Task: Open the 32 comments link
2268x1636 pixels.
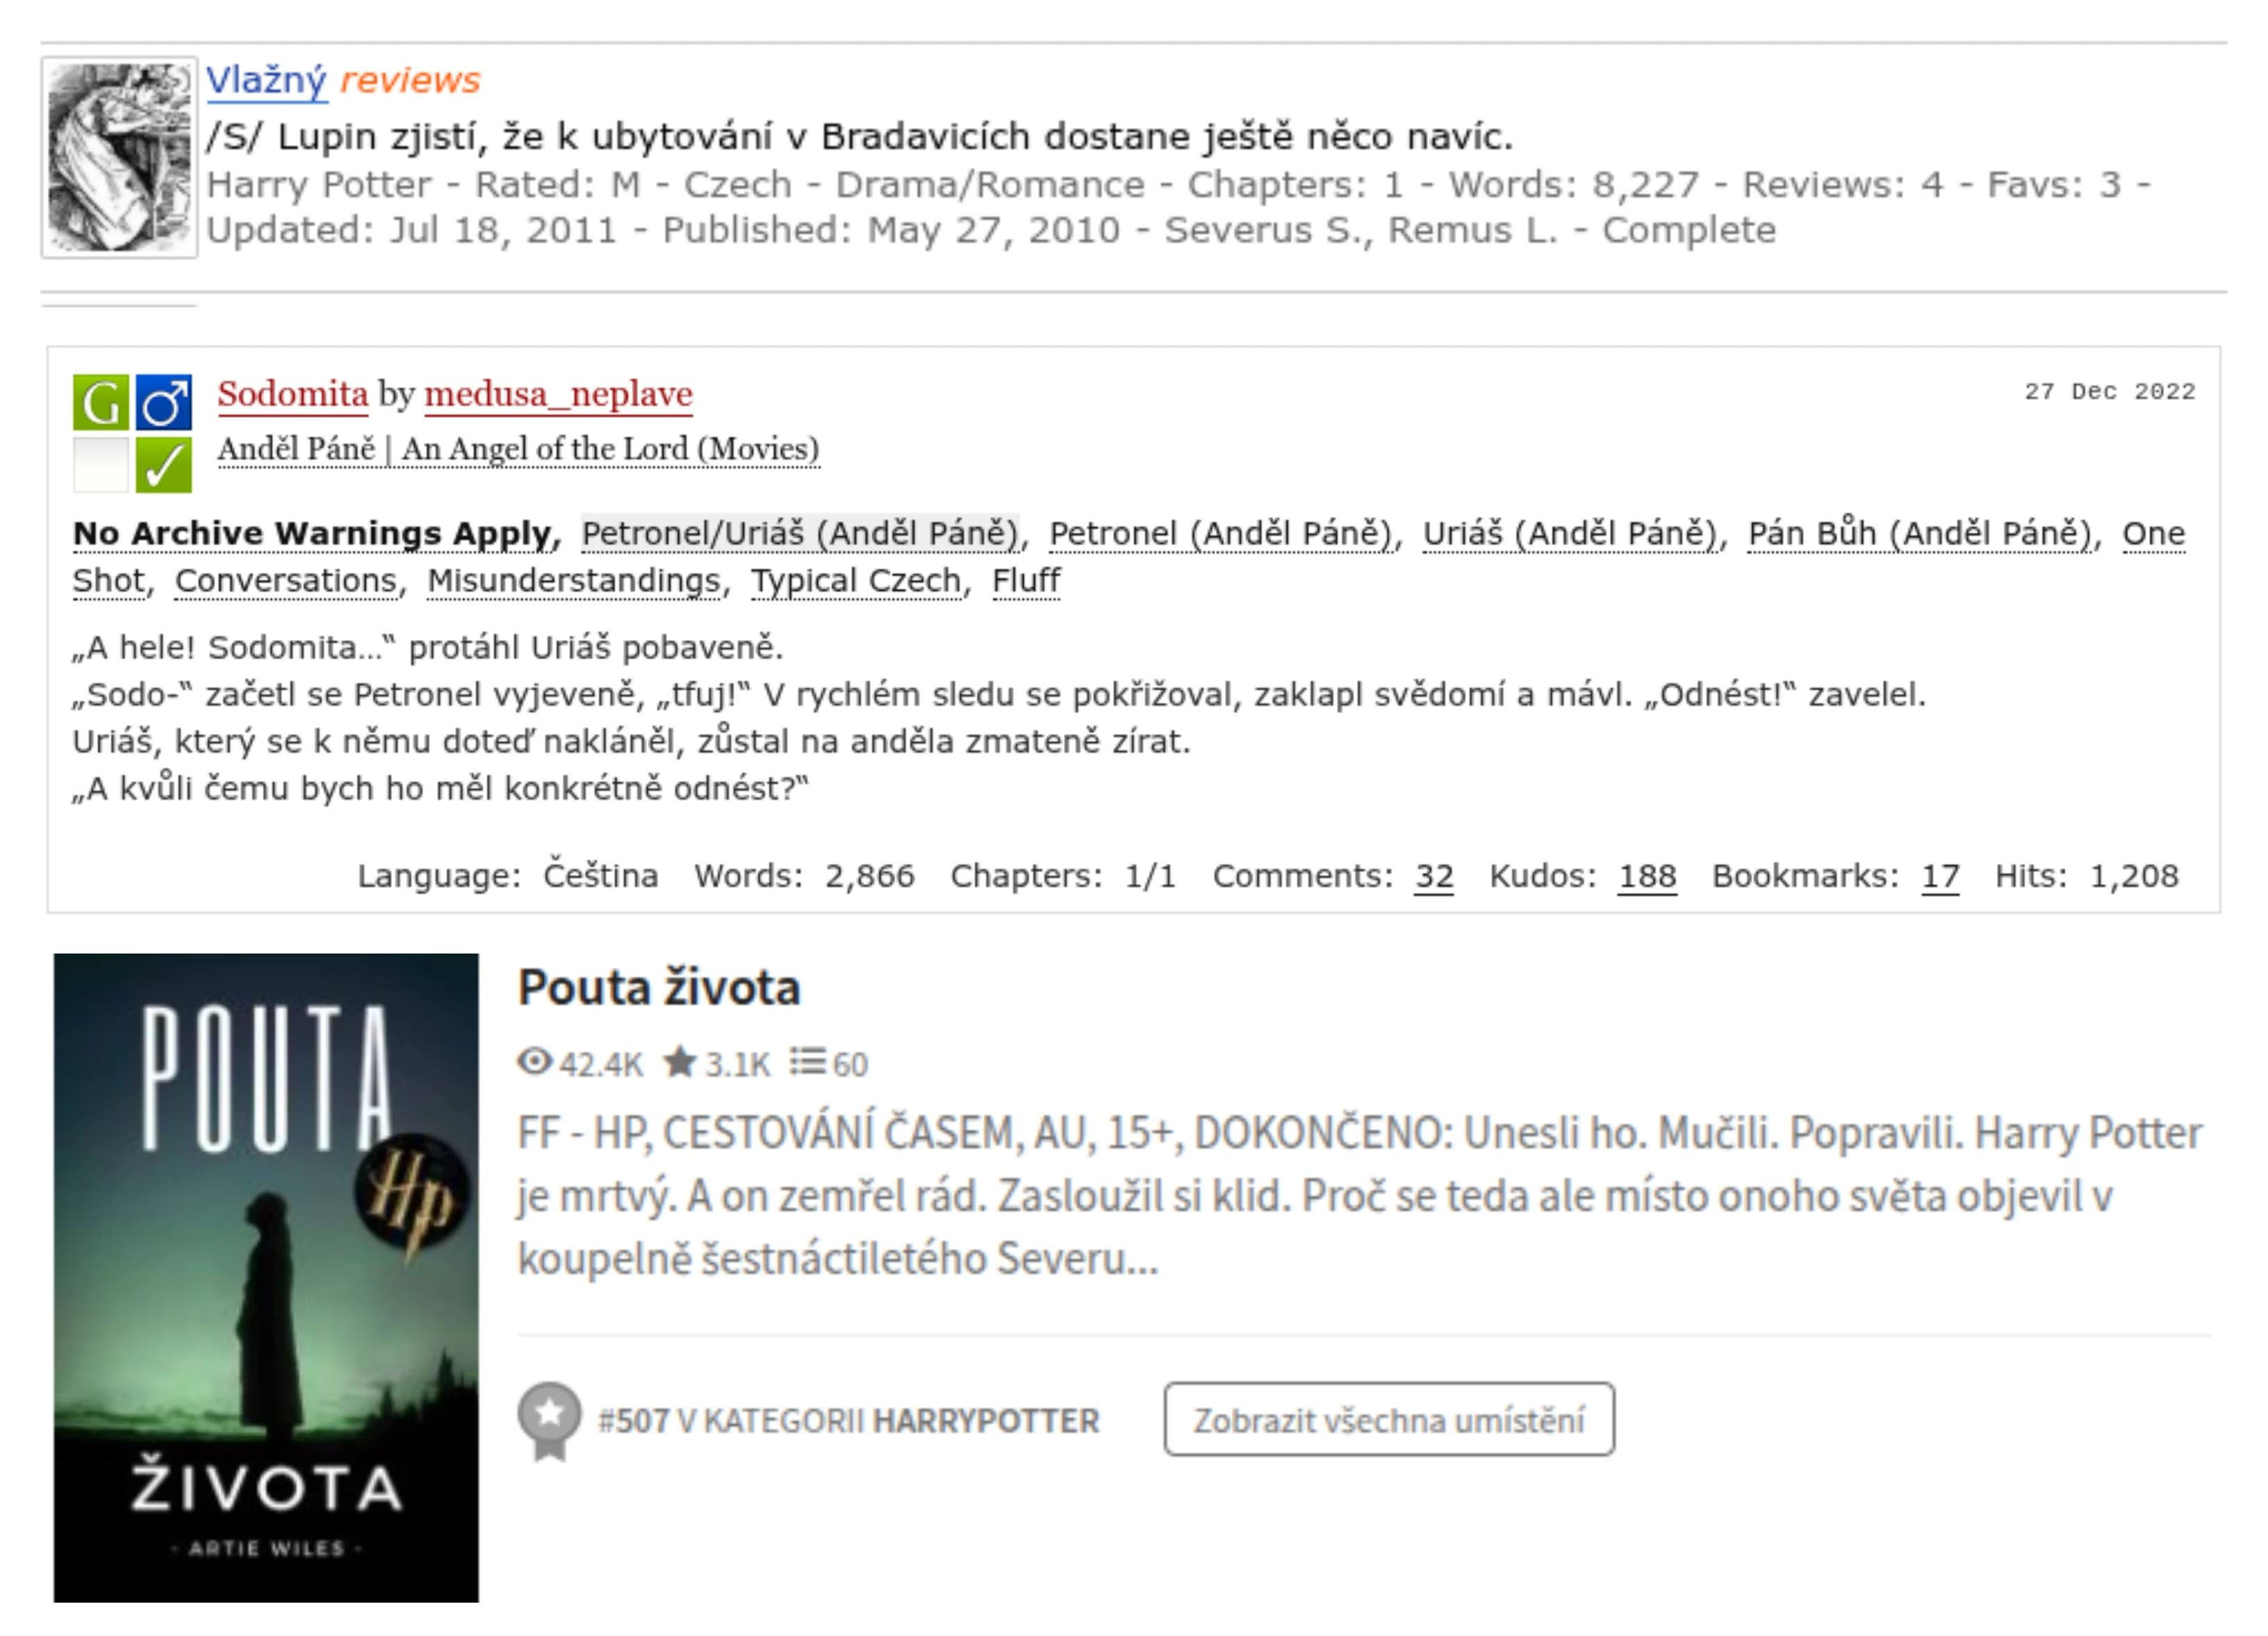Action: tap(1433, 876)
